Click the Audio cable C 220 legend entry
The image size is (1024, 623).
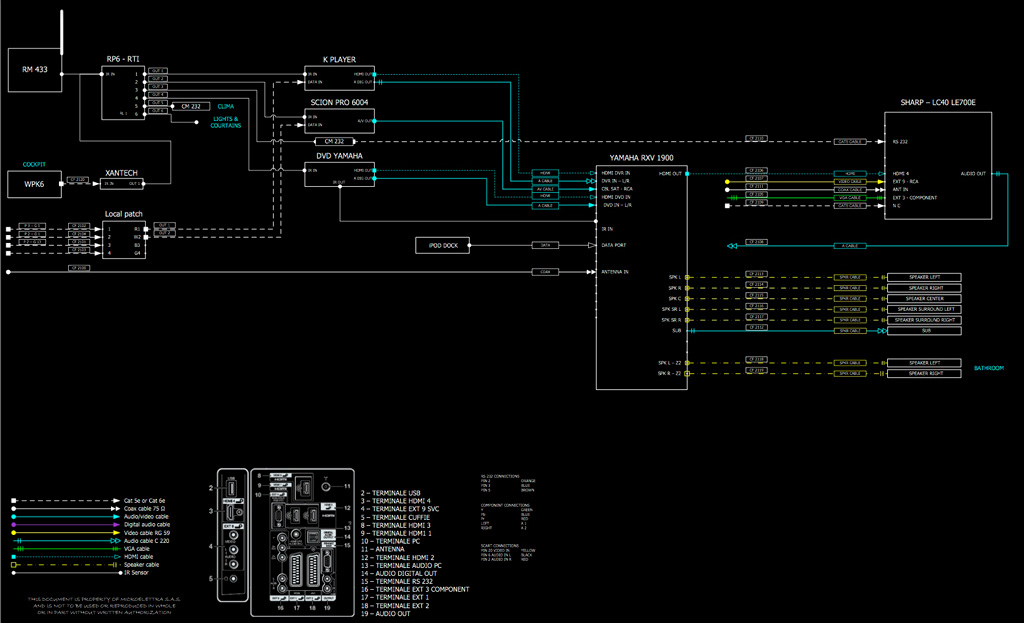pyautogui.click(x=146, y=541)
